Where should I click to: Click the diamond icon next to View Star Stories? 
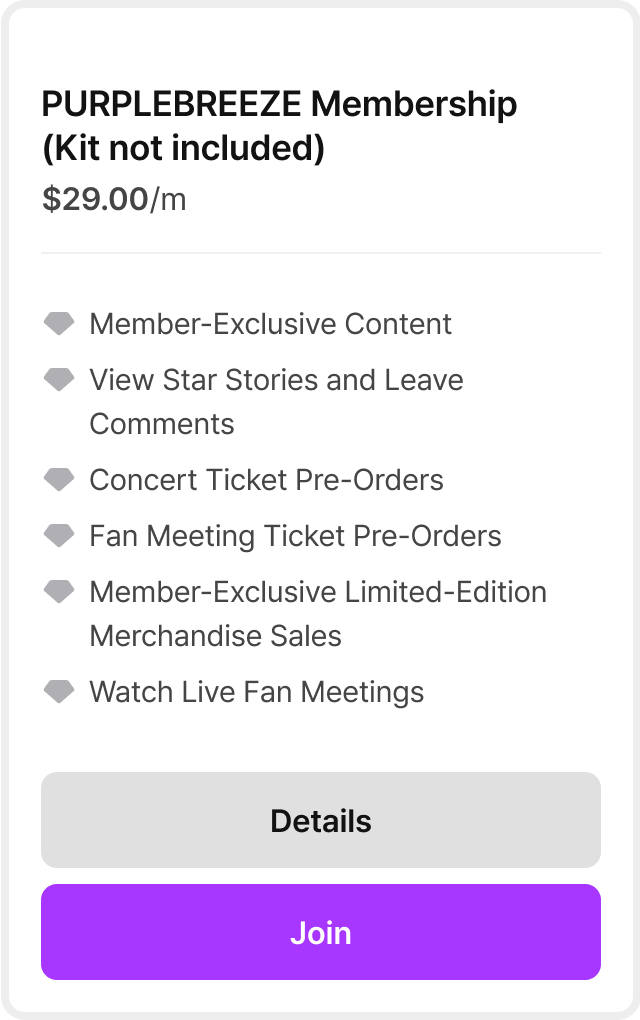(x=59, y=379)
